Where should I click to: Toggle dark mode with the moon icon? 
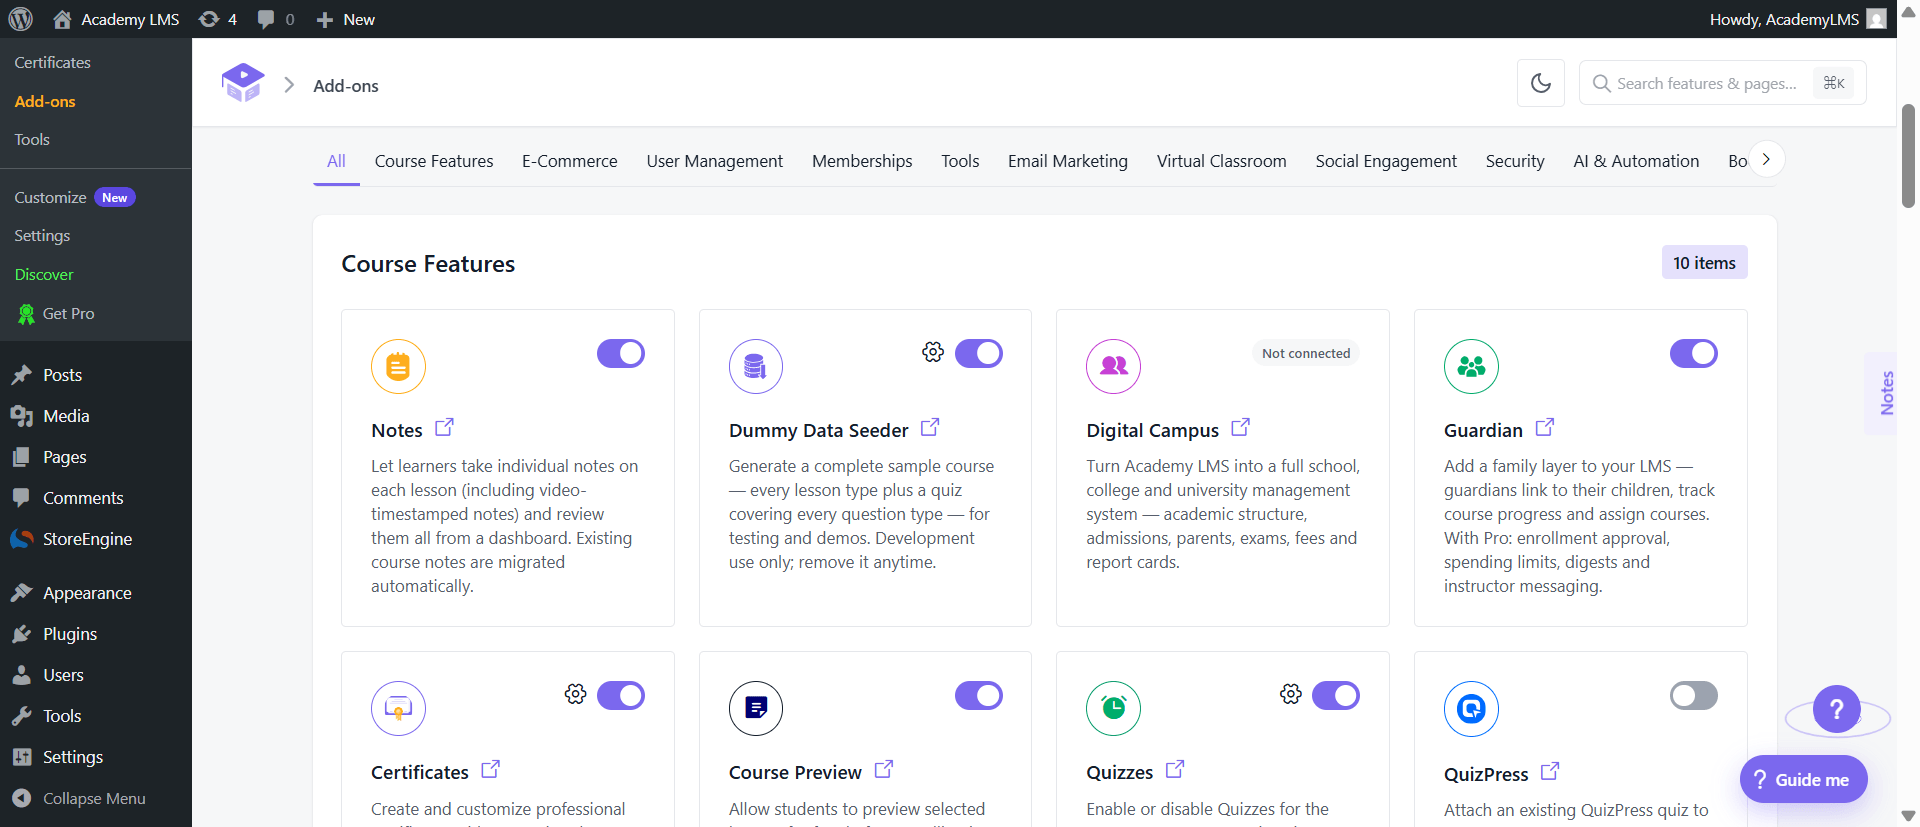(x=1541, y=83)
